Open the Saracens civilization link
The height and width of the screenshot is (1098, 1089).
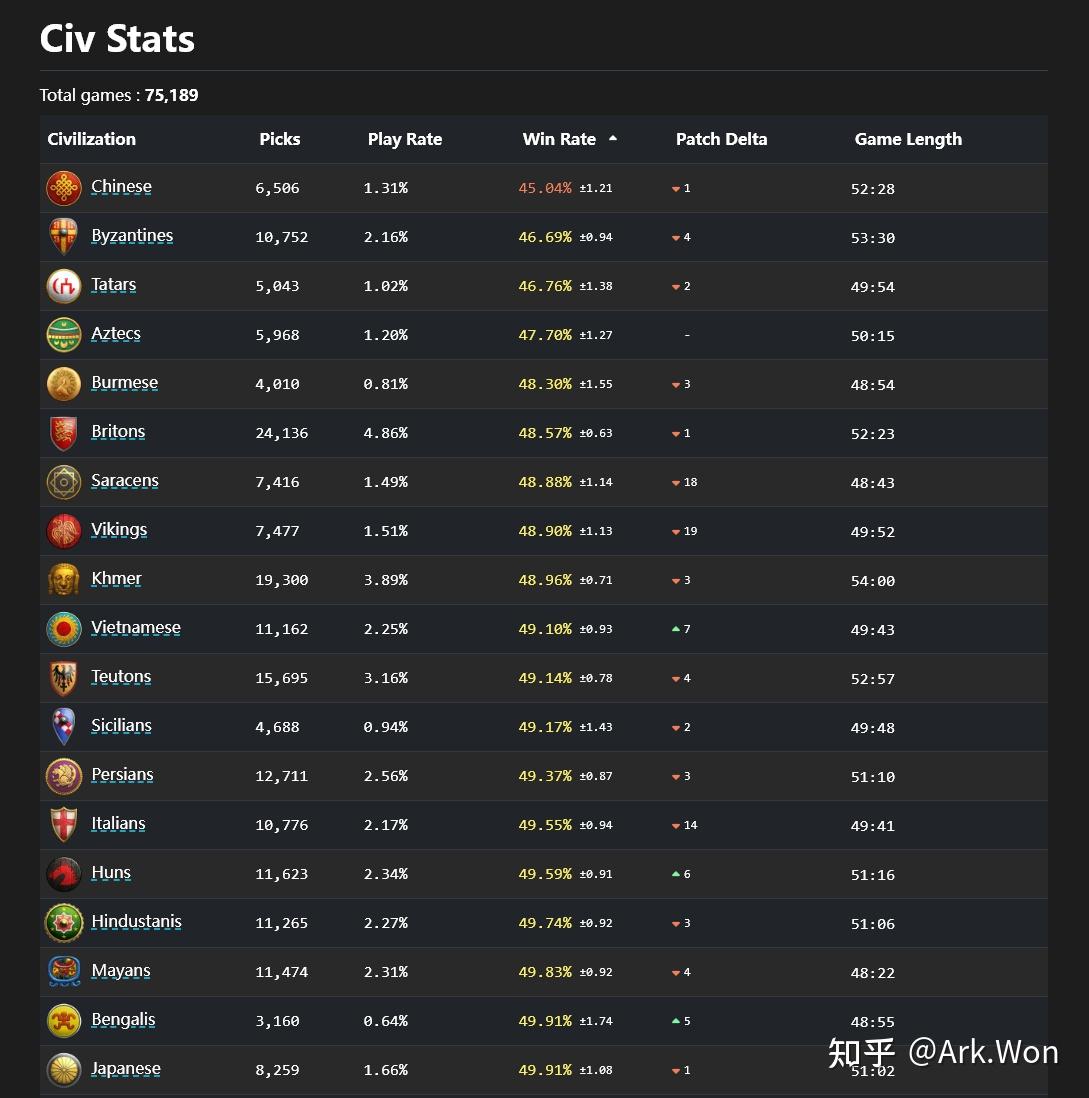(125, 481)
